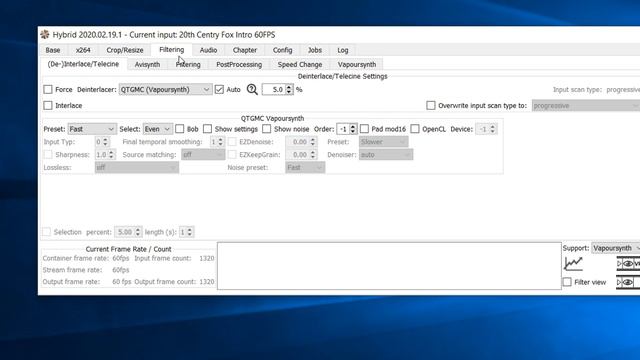Open the PostProcessing sub-tab
Screen dimensions: 640x360
tap(239, 64)
